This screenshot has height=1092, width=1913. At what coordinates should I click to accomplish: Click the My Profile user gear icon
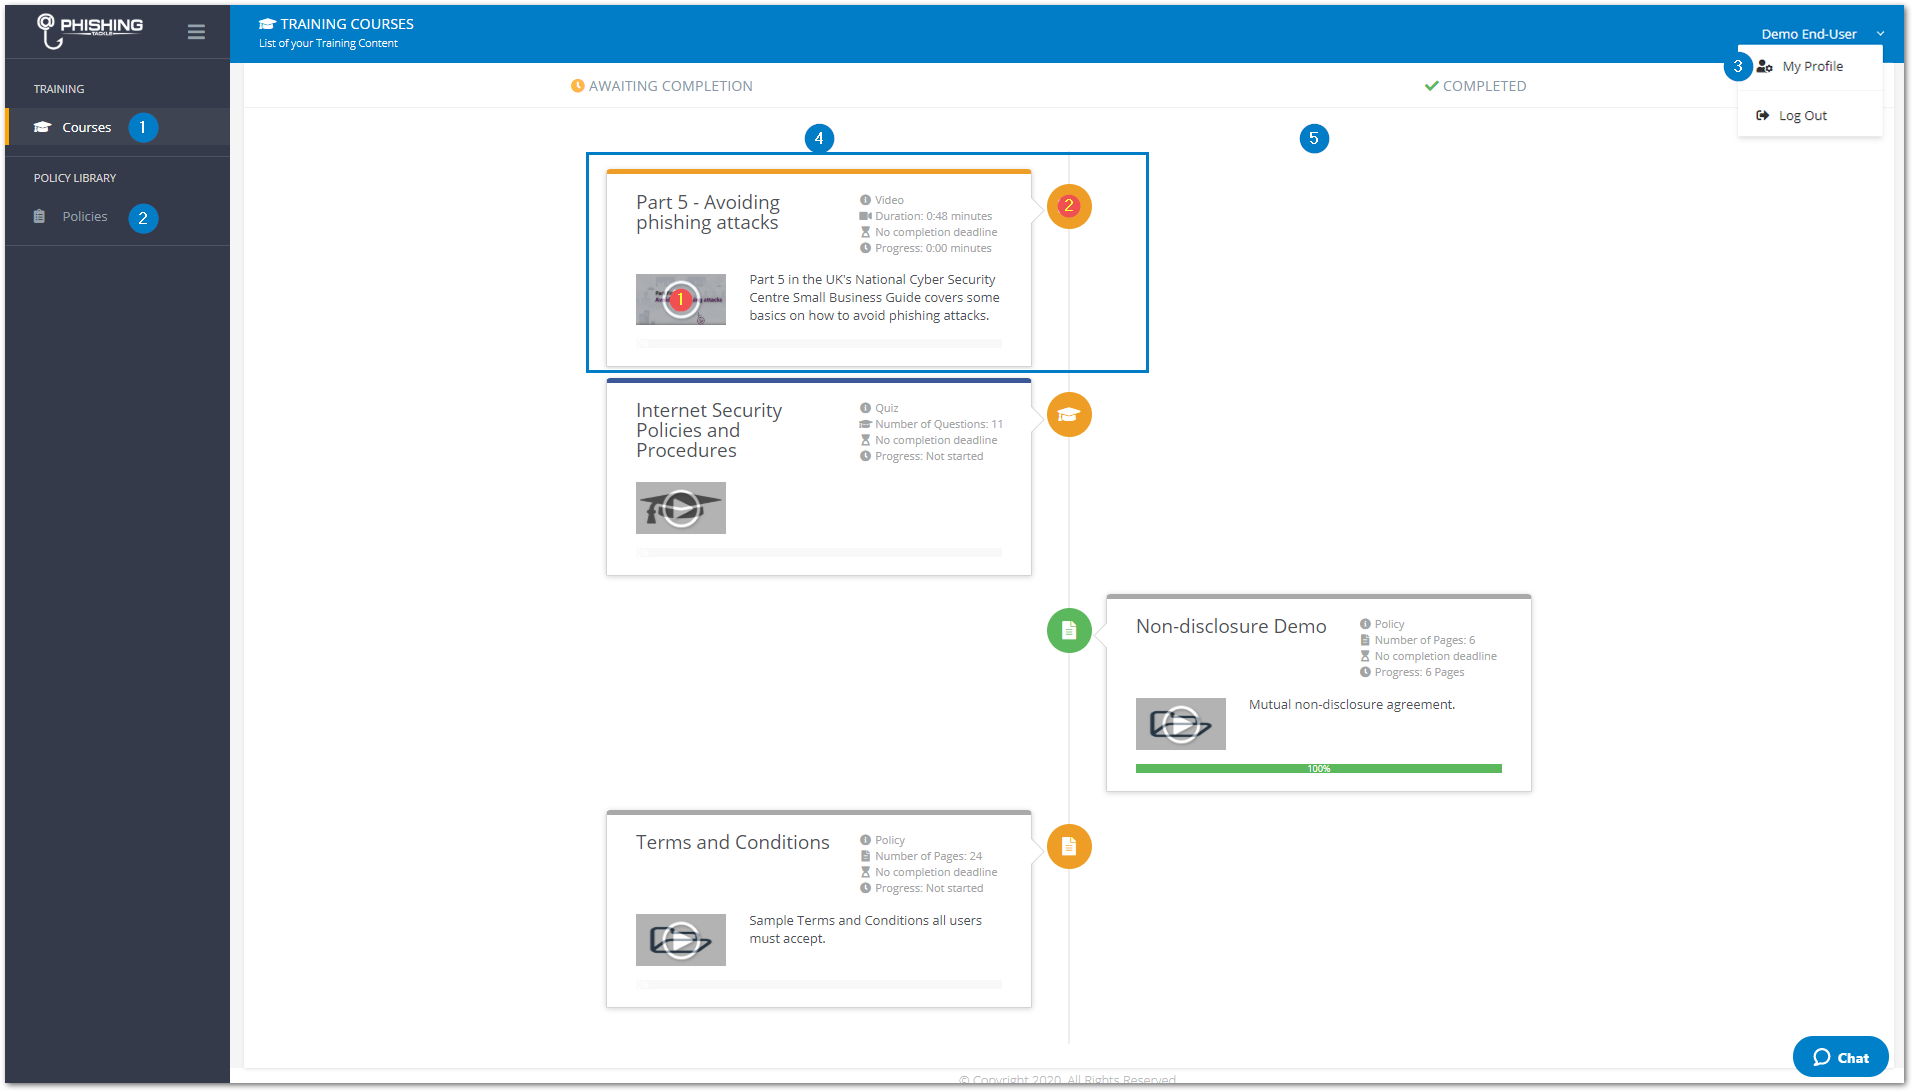point(1764,66)
